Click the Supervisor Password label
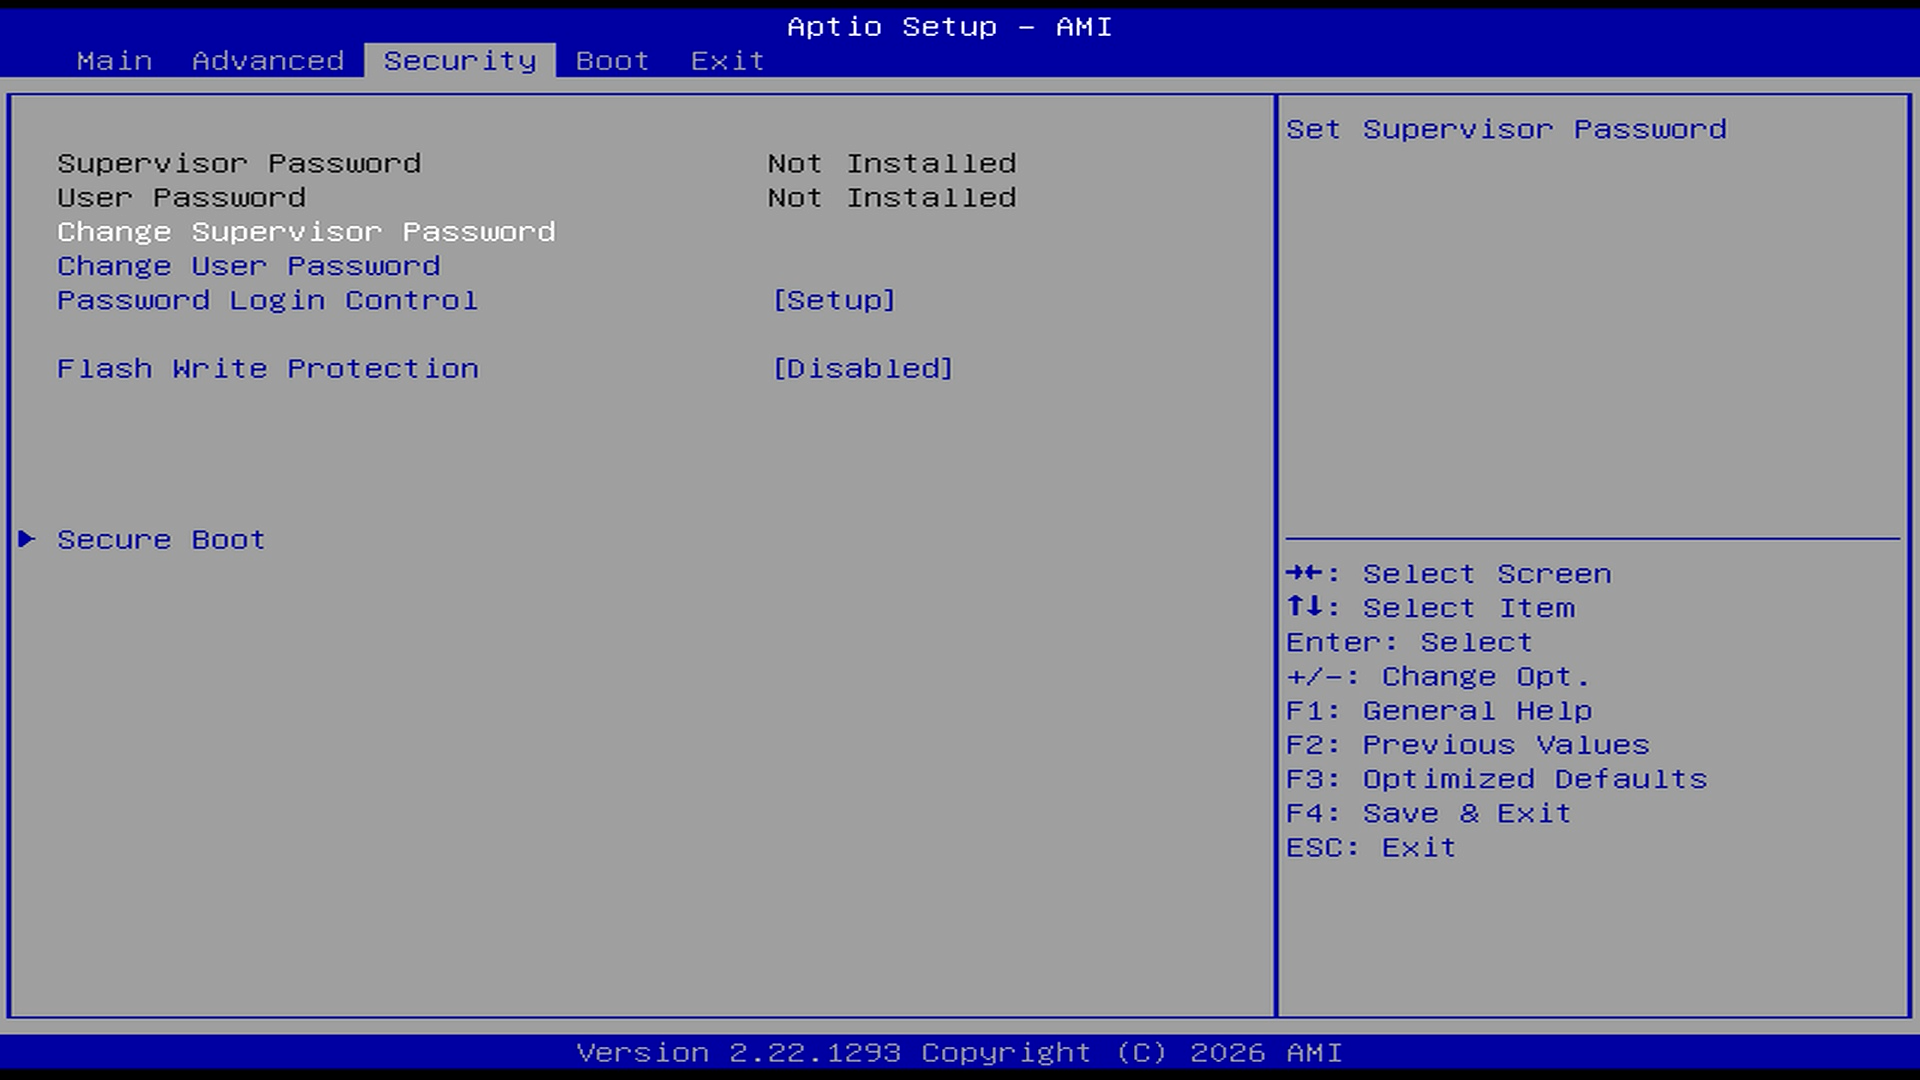Image resolution: width=1920 pixels, height=1080 pixels. [x=239, y=164]
